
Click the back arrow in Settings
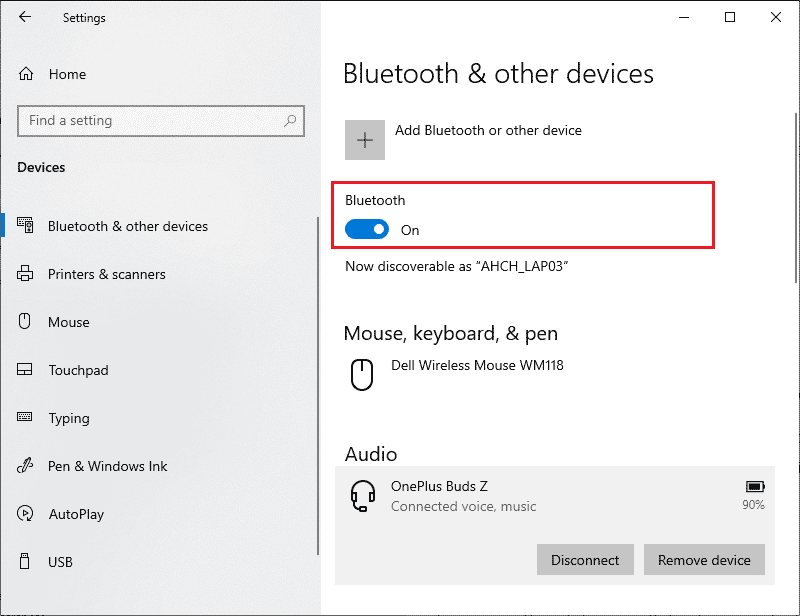pyautogui.click(x=24, y=17)
